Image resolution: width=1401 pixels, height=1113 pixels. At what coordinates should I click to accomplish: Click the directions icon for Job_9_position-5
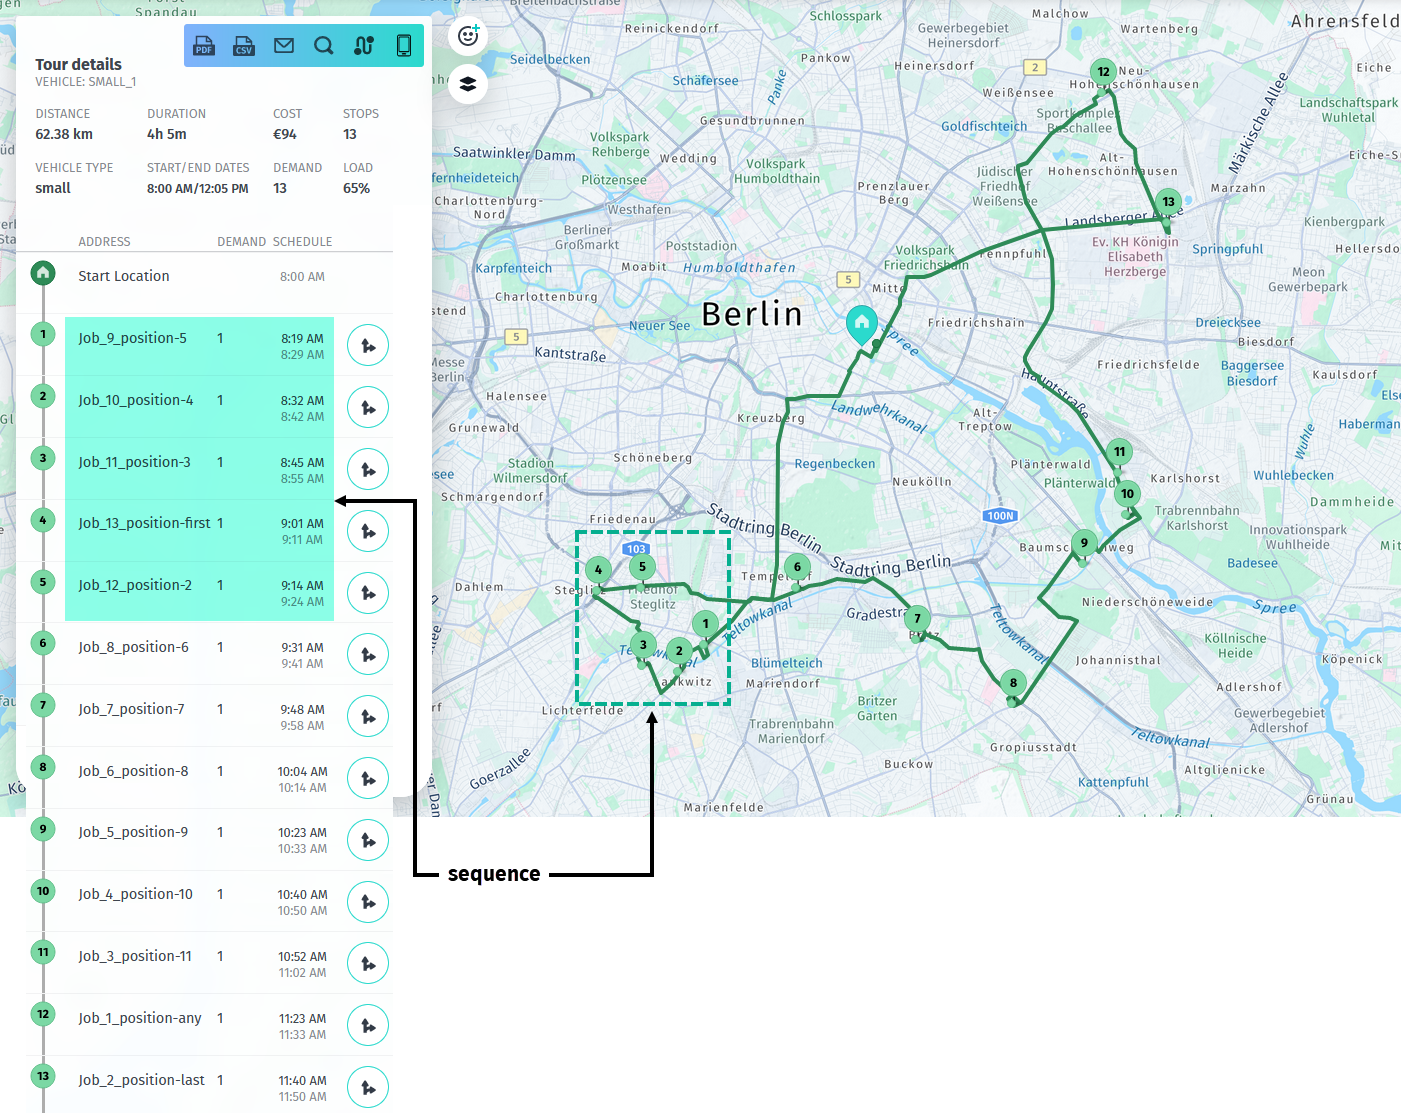coord(368,346)
